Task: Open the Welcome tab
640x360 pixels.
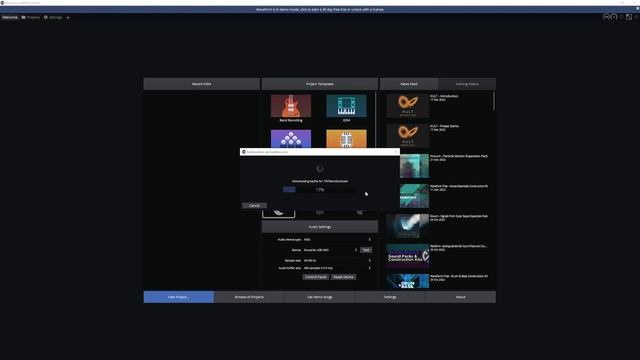Action: pos(10,18)
